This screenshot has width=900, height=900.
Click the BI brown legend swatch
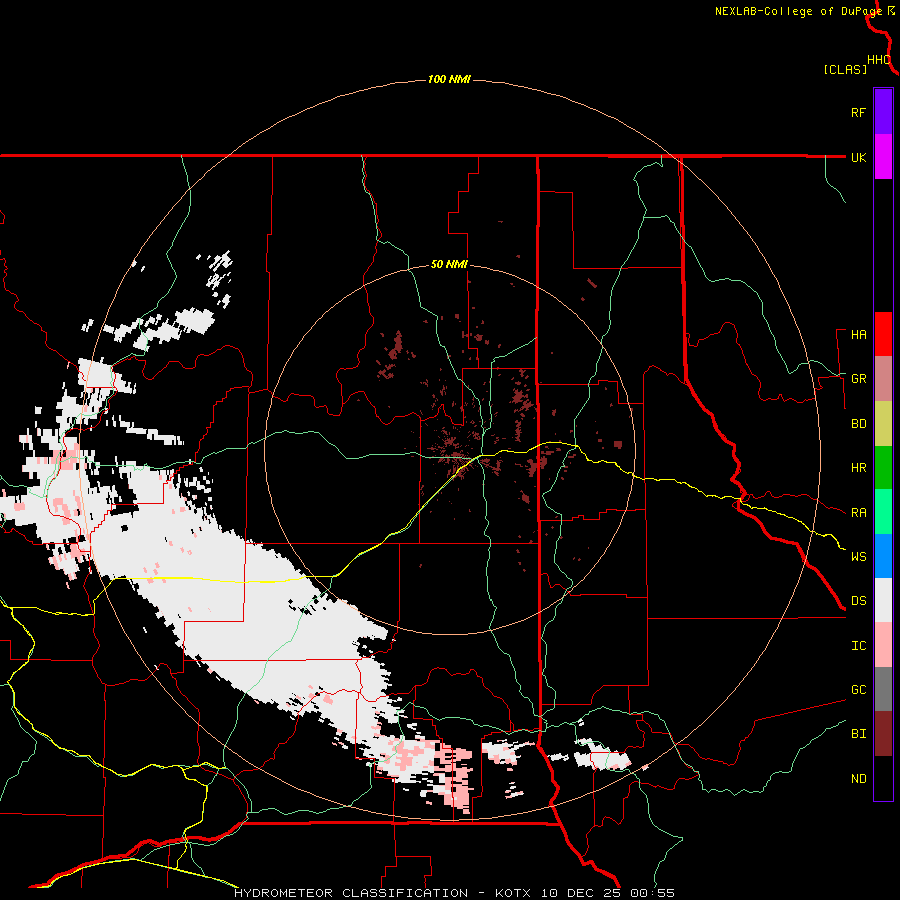[883, 734]
